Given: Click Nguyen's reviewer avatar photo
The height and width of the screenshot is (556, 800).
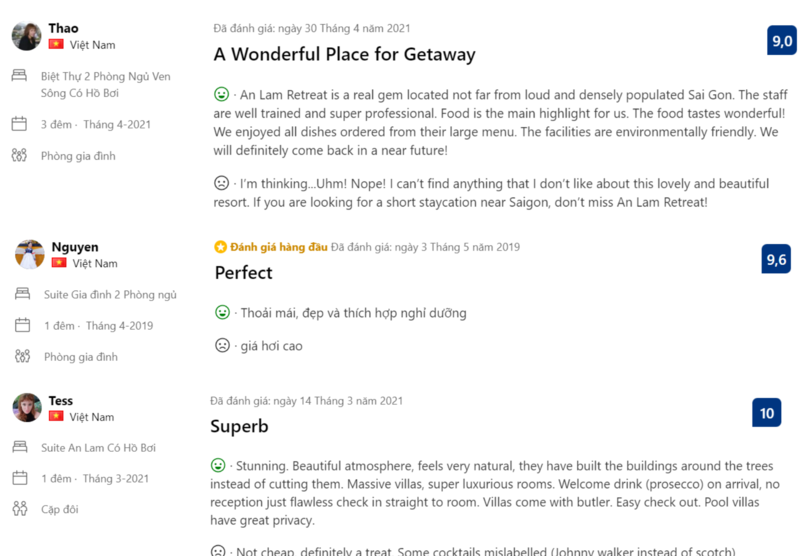Looking at the screenshot, I should (x=30, y=255).
